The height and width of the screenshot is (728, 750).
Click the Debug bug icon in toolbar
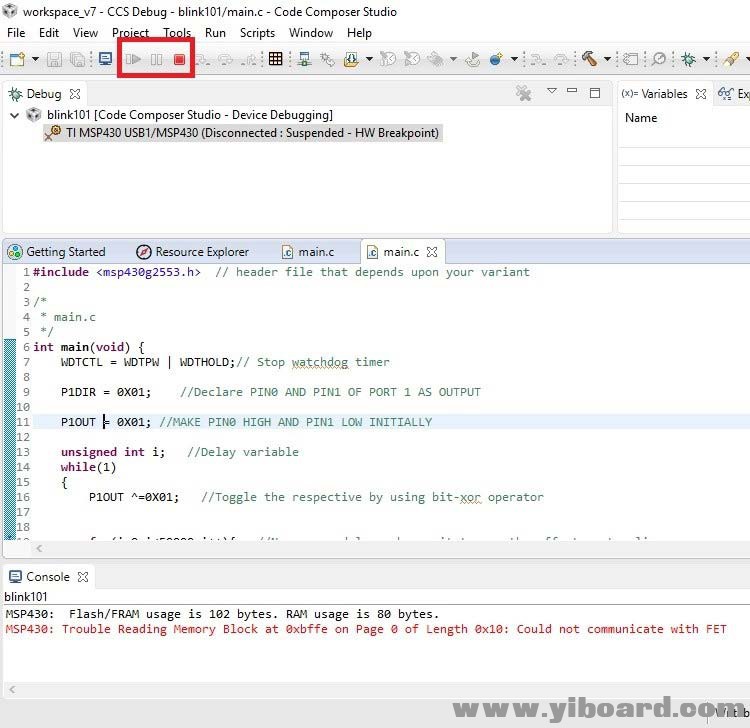(688, 60)
